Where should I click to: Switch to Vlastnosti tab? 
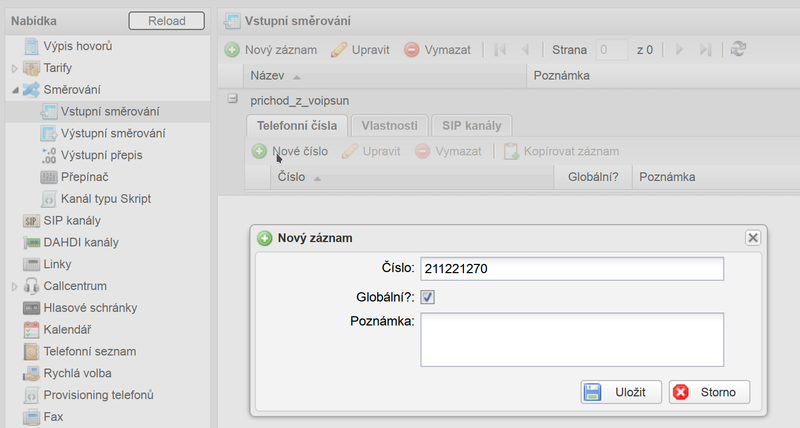point(389,125)
